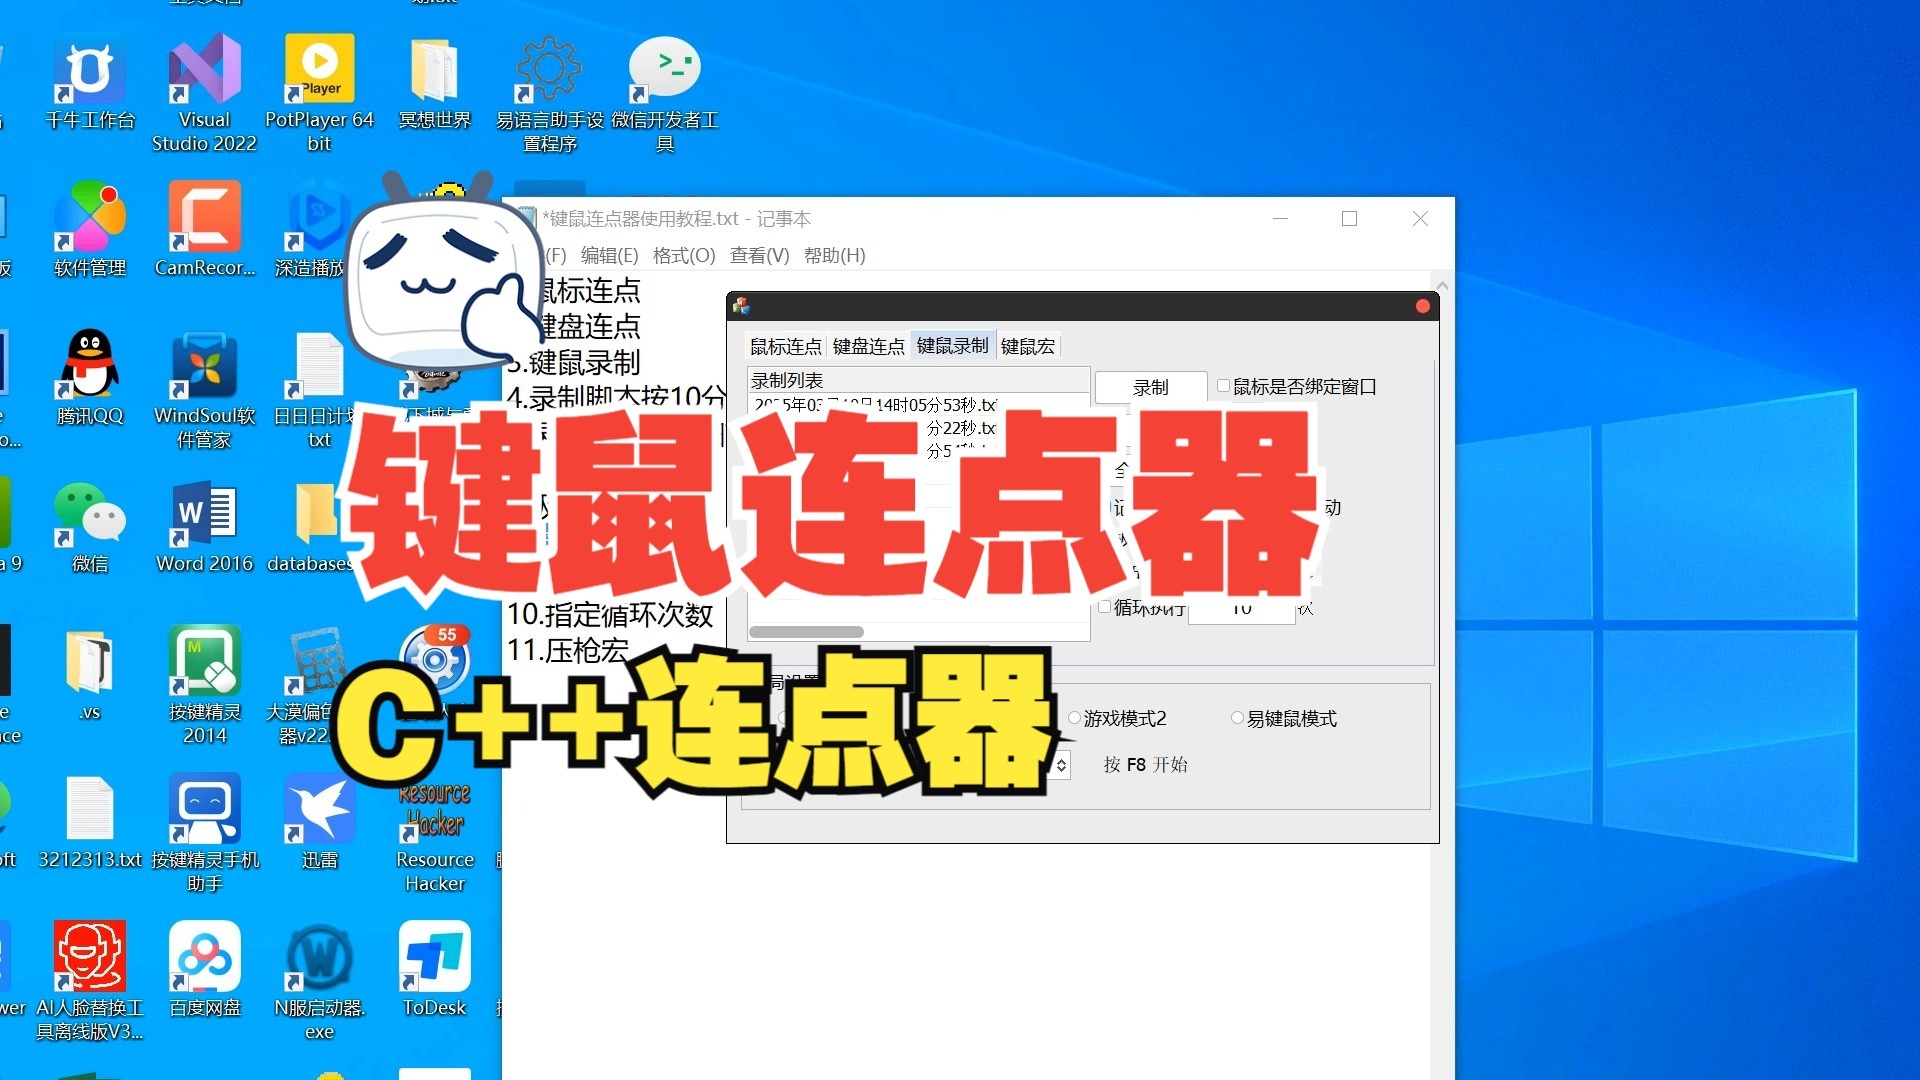Open Notepad's 帮助(H) menu

(834, 255)
